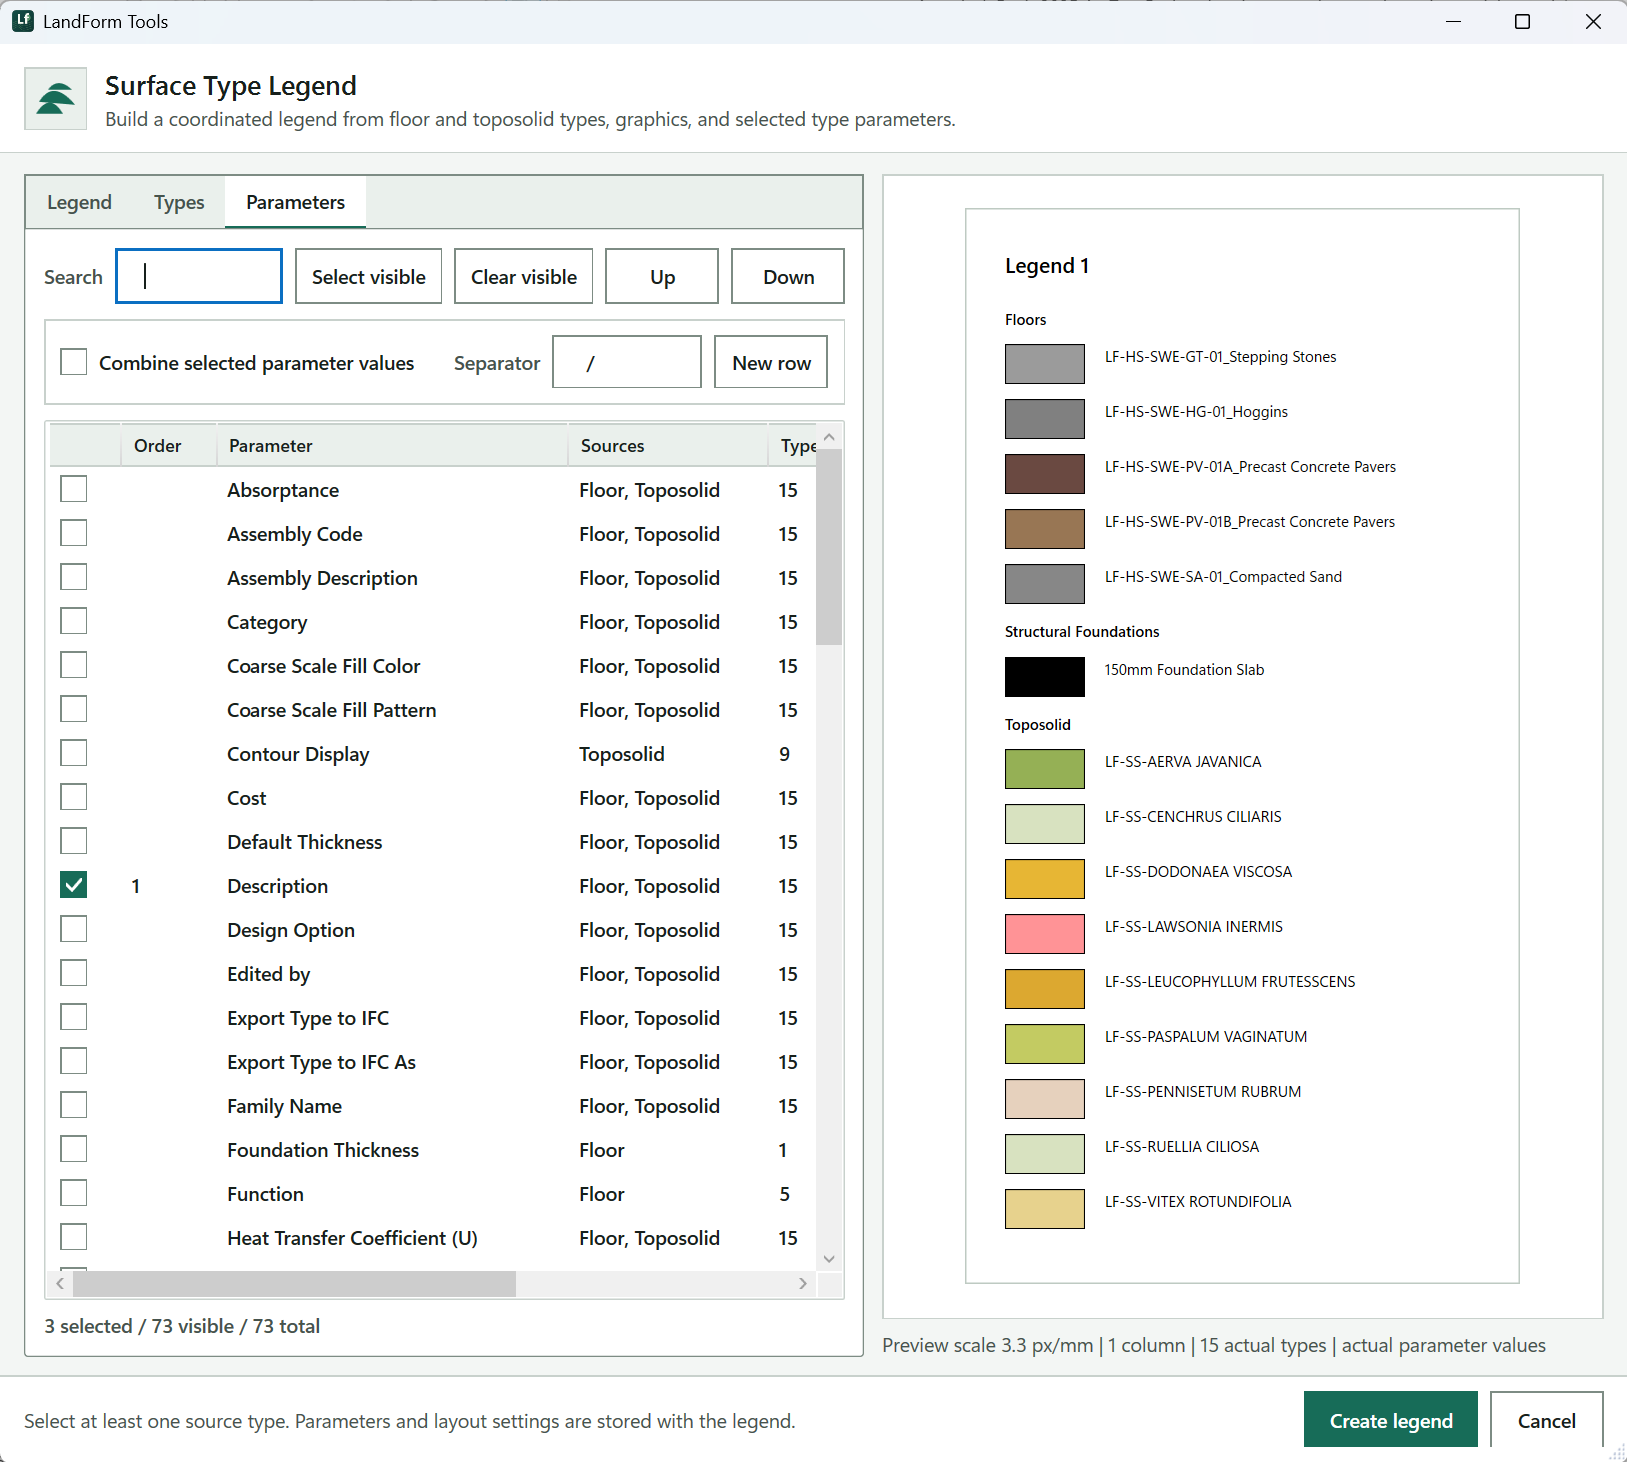1627x1462 pixels.
Task: Check the Absorptance parameter checkbox
Action: click(73, 489)
